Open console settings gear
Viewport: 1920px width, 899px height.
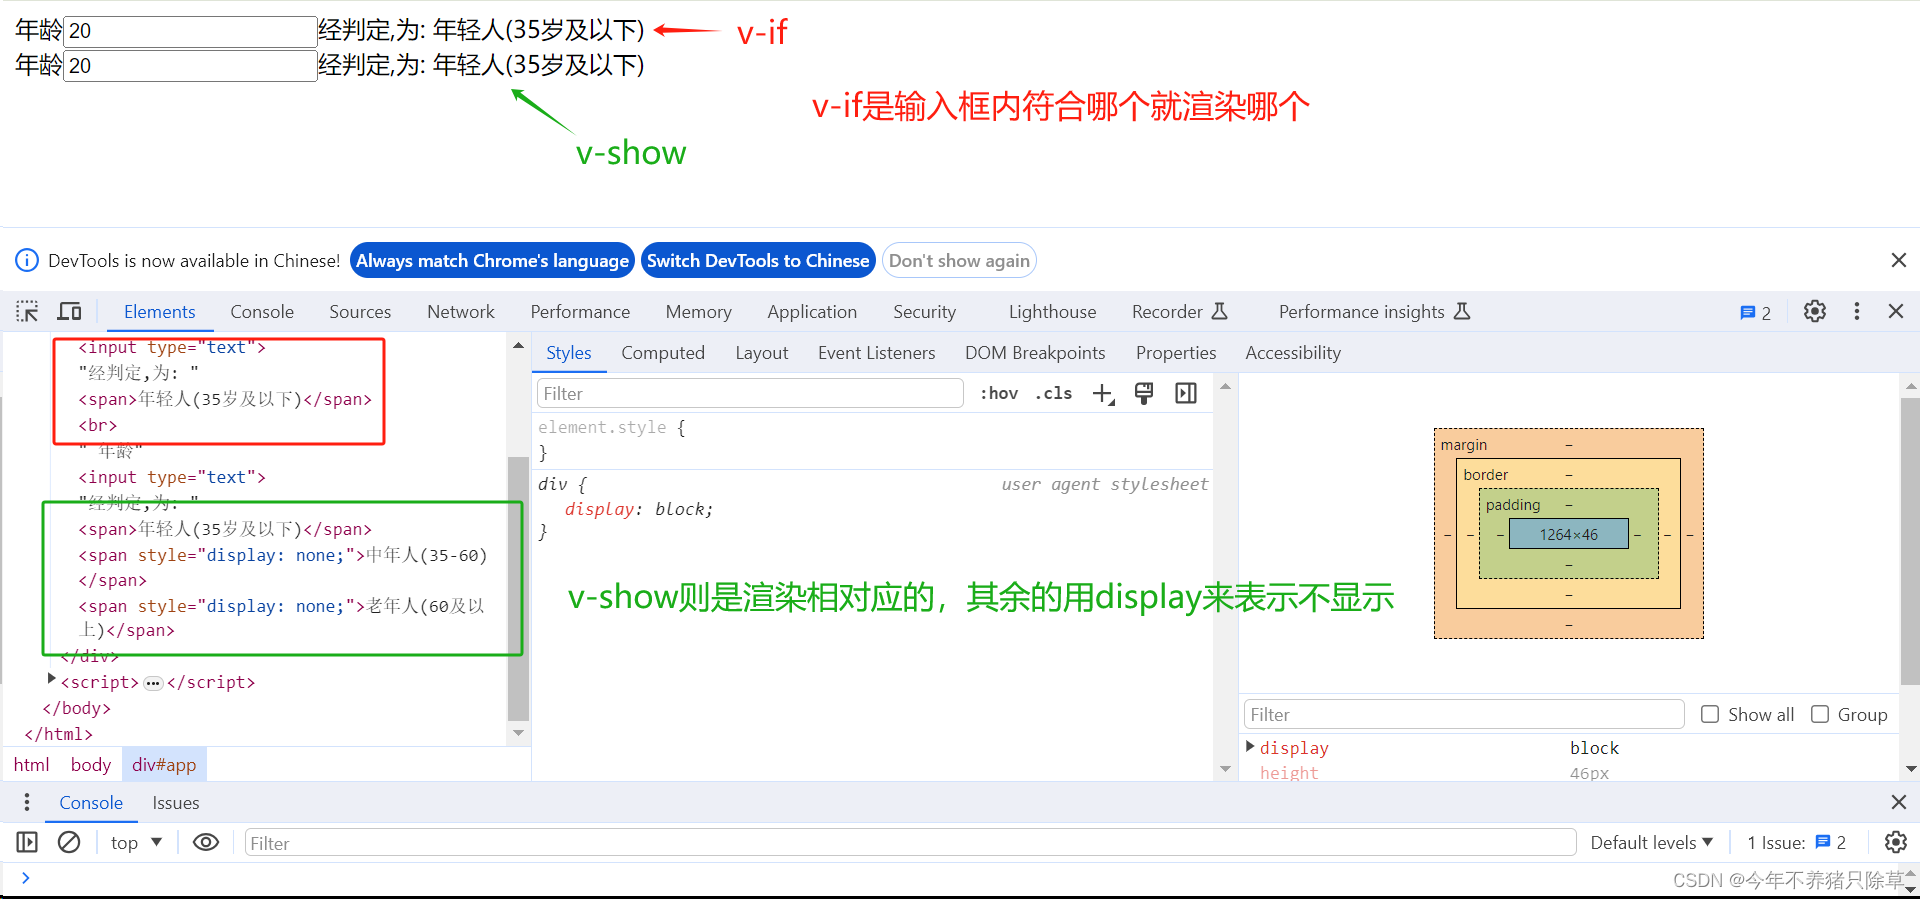coord(1895,842)
